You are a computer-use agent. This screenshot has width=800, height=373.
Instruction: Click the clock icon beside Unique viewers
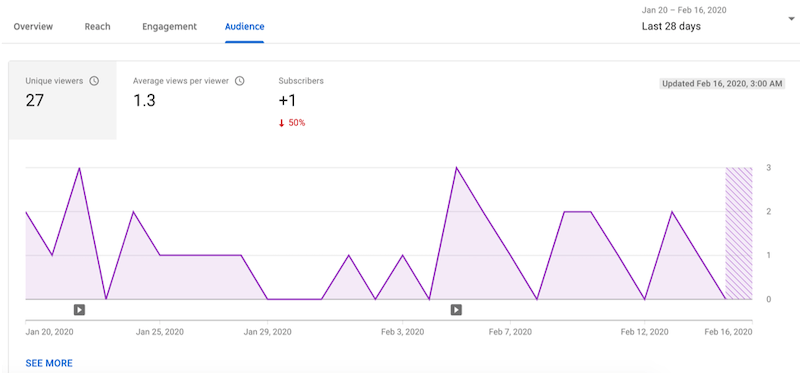94,81
